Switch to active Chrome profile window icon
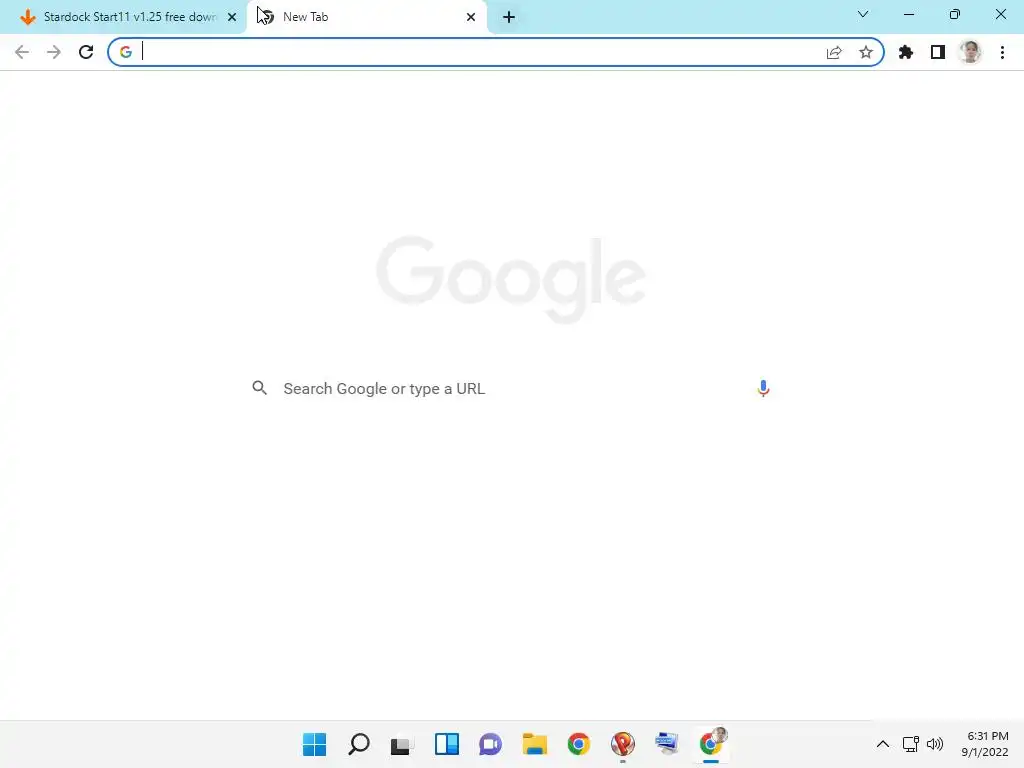1024x768 pixels. [712, 743]
